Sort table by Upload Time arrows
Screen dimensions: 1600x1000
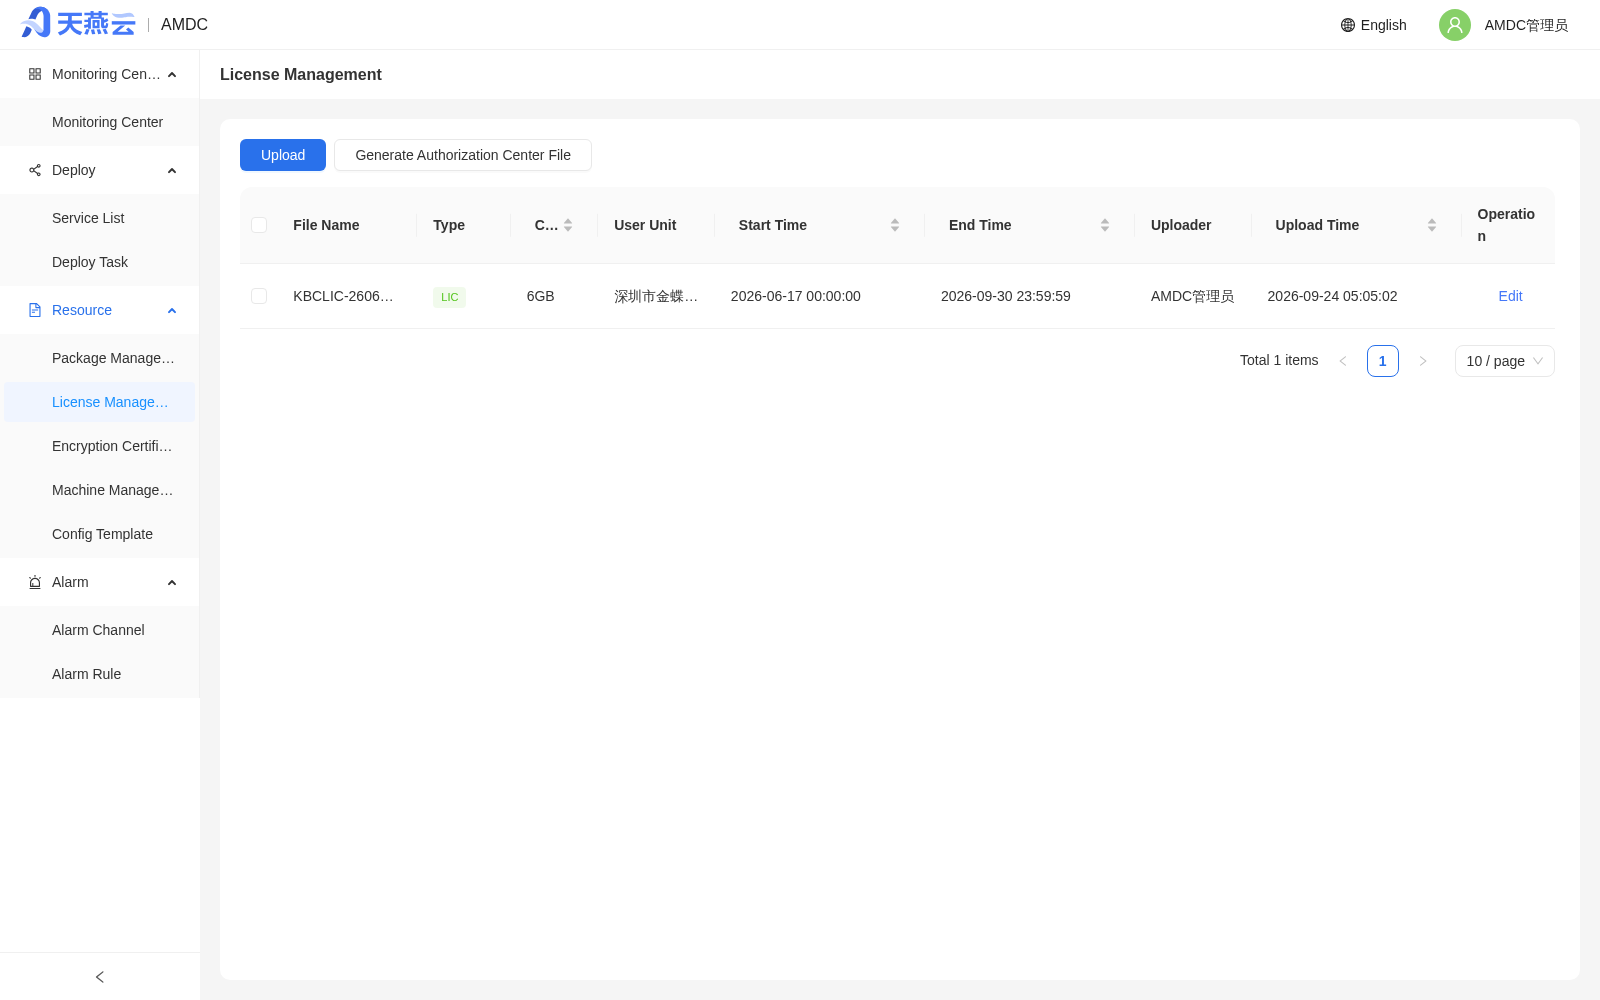tap(1432, 225)
